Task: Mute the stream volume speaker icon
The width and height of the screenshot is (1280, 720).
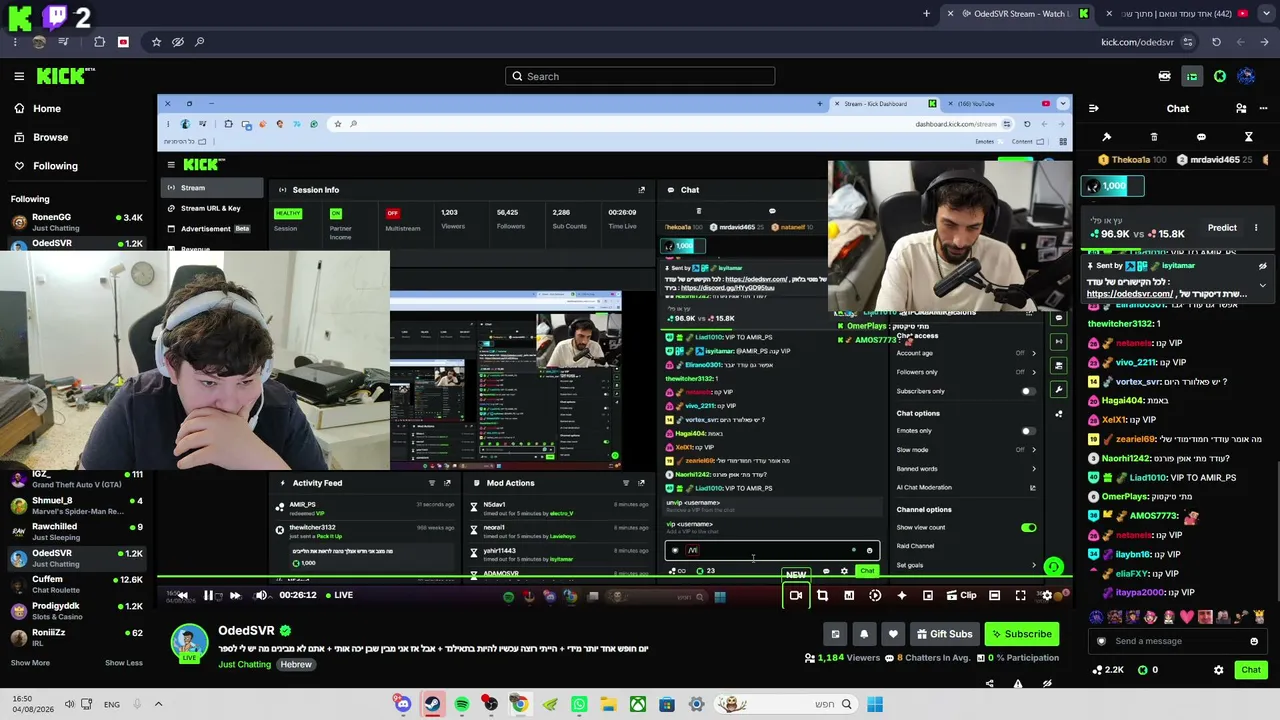Action: [x=261, y=595]
